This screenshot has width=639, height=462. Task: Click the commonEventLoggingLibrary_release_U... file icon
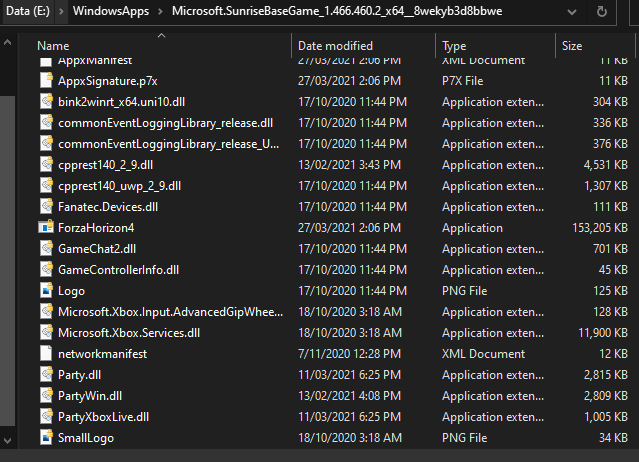point(46,144)
